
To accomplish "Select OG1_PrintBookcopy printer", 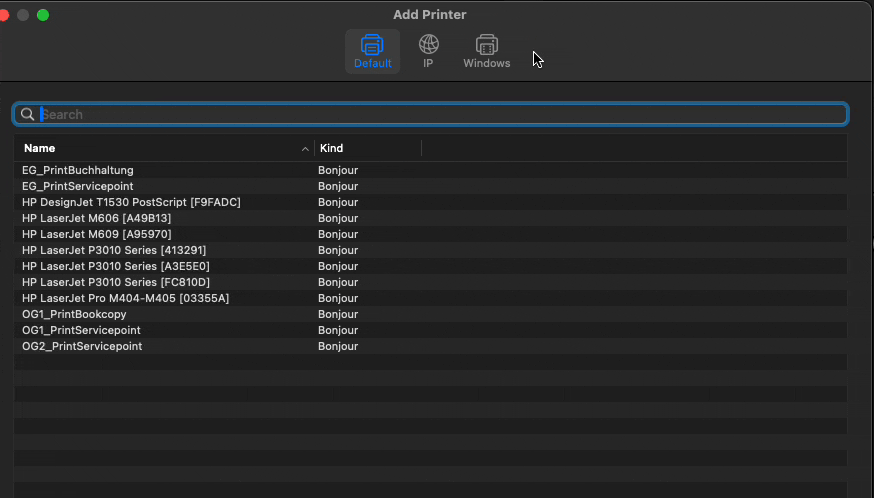I will point(74,314).
